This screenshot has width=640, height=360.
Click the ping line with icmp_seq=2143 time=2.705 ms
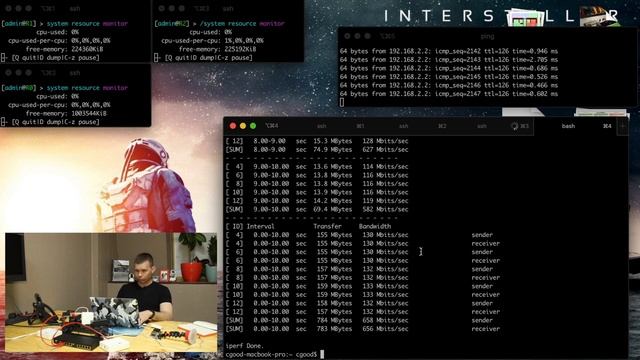[x=449, y=60]
